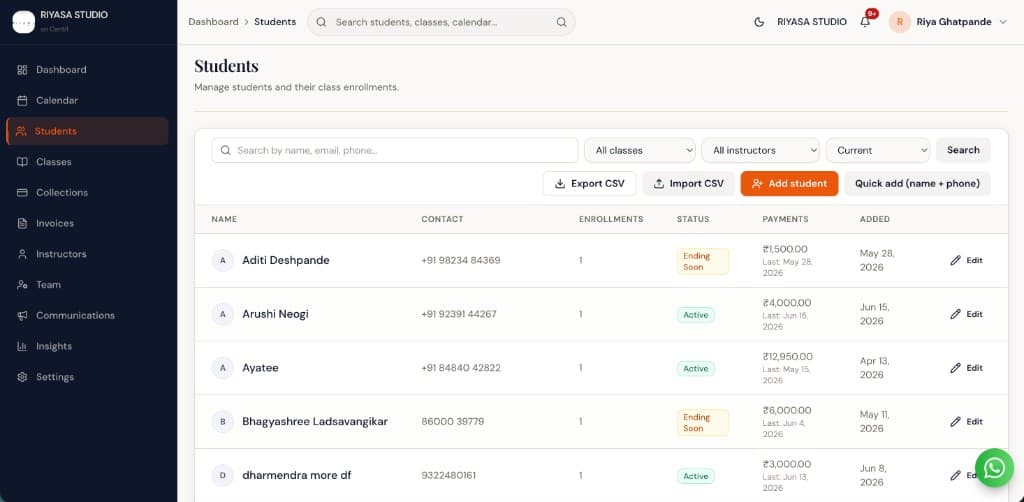Click the Export CSV button
The height and width of the screenshot is (502, 1024).
(x=590, y=183)
